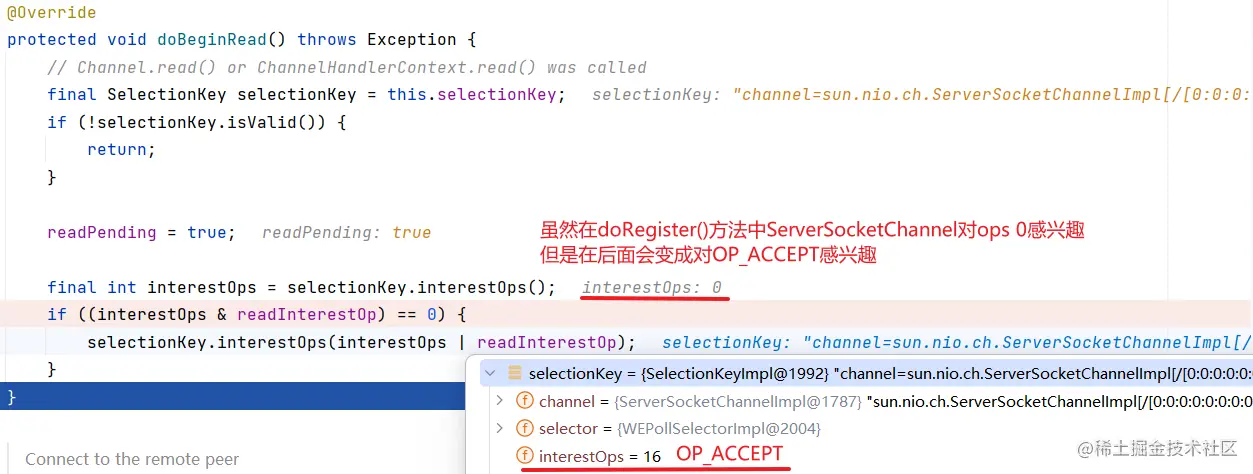Click the interestOps field icon

[524, 456]
